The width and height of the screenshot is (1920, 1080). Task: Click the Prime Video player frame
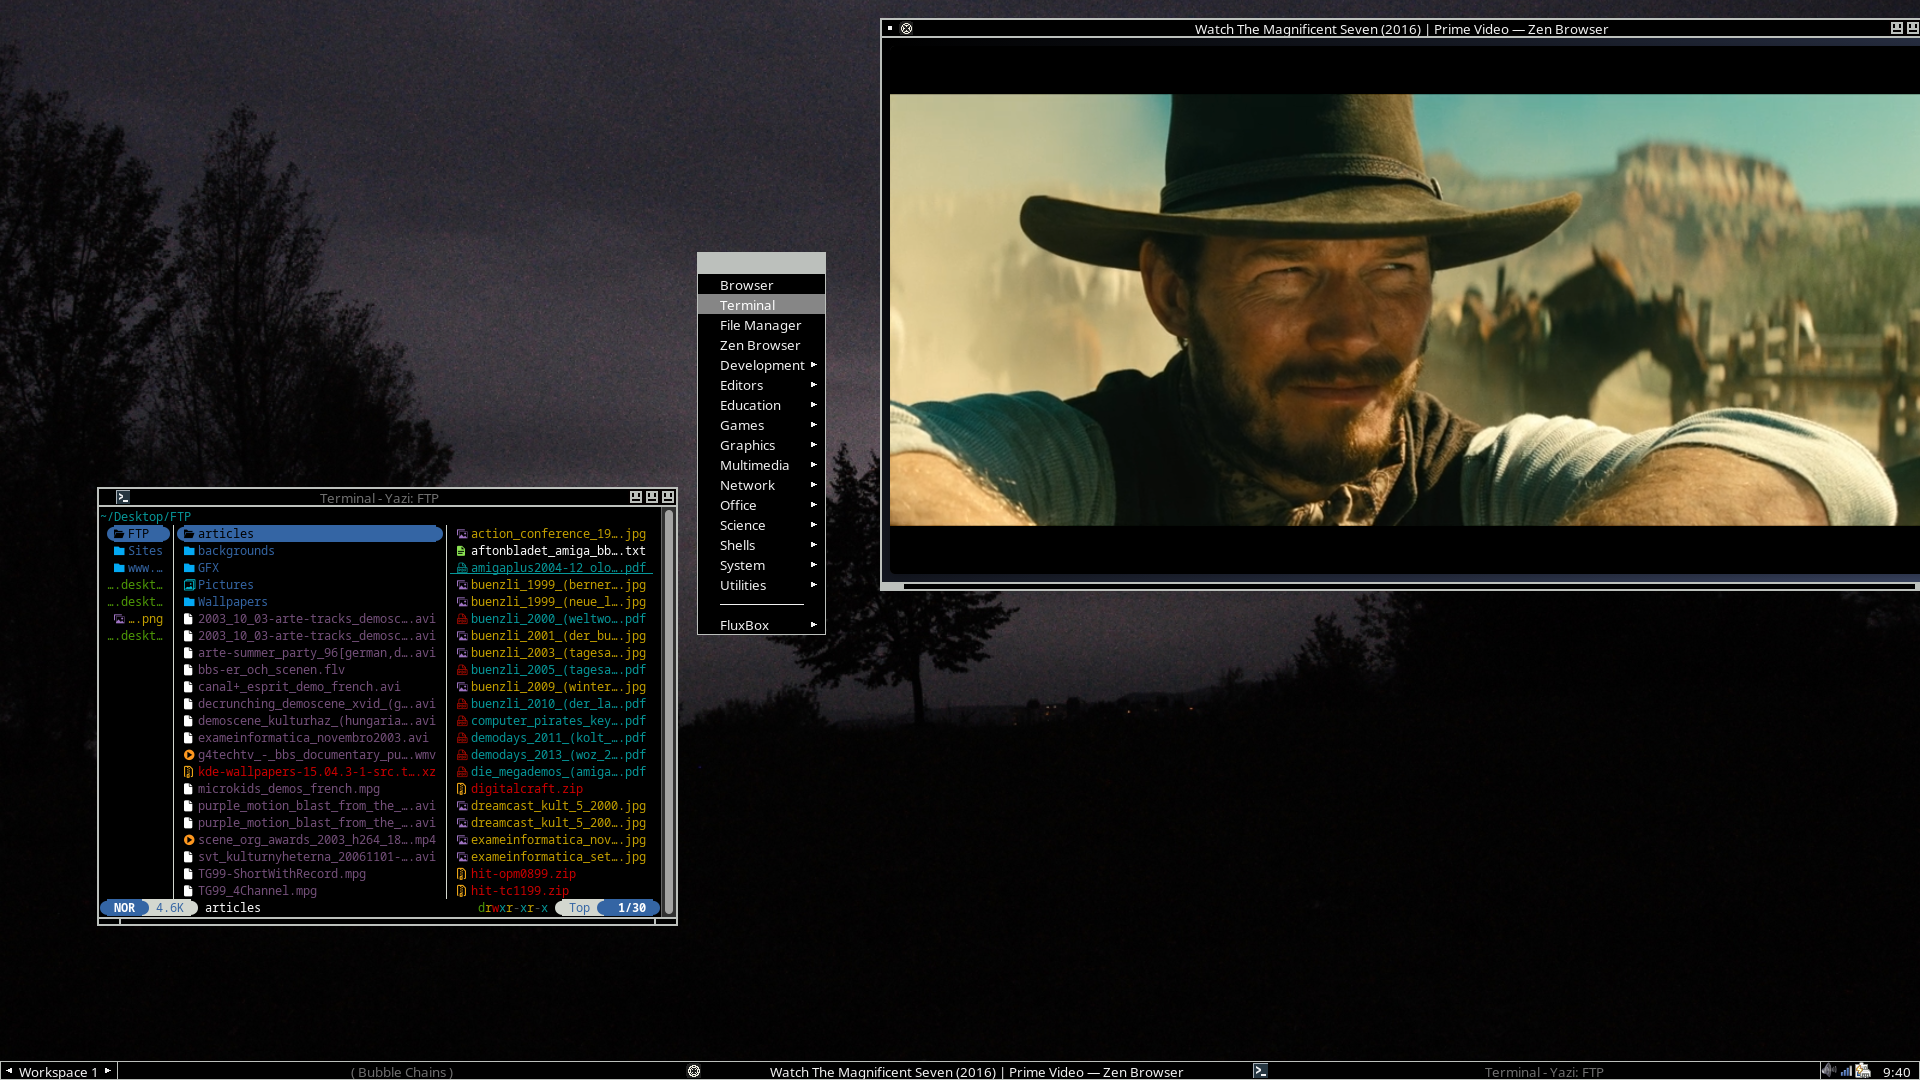1404,310
